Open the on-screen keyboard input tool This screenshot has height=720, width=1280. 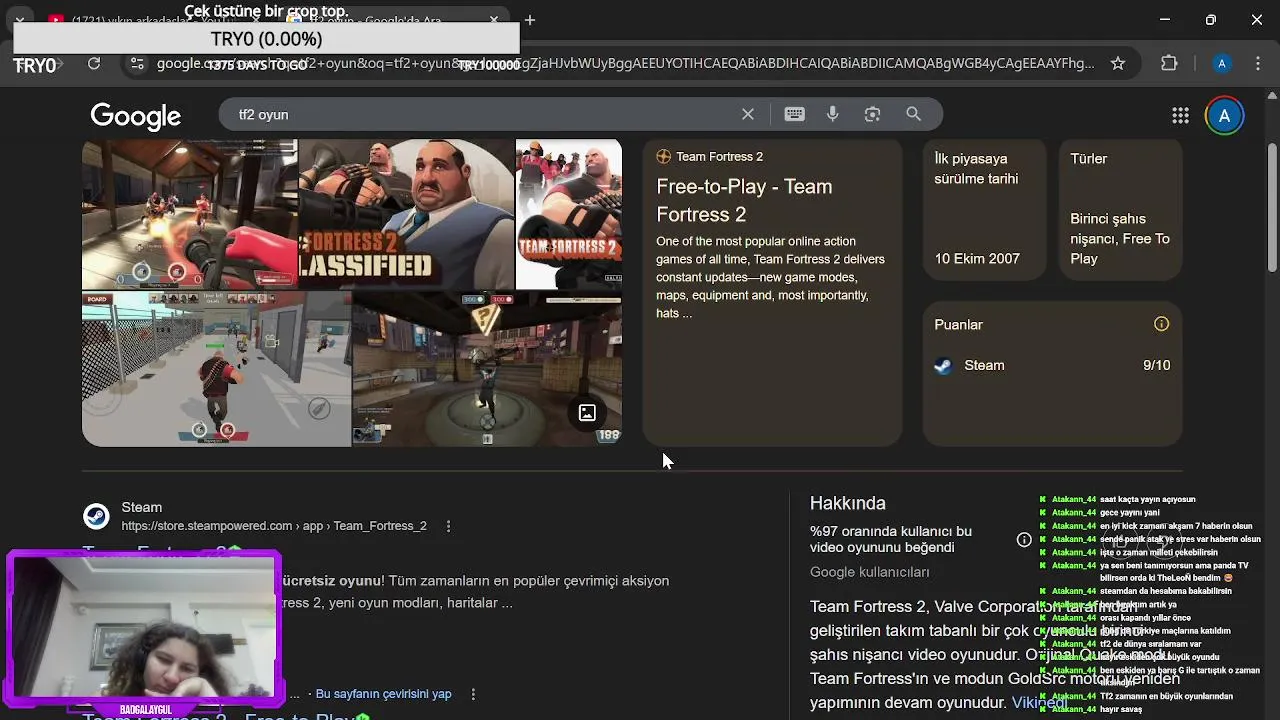tap(795, 114)
